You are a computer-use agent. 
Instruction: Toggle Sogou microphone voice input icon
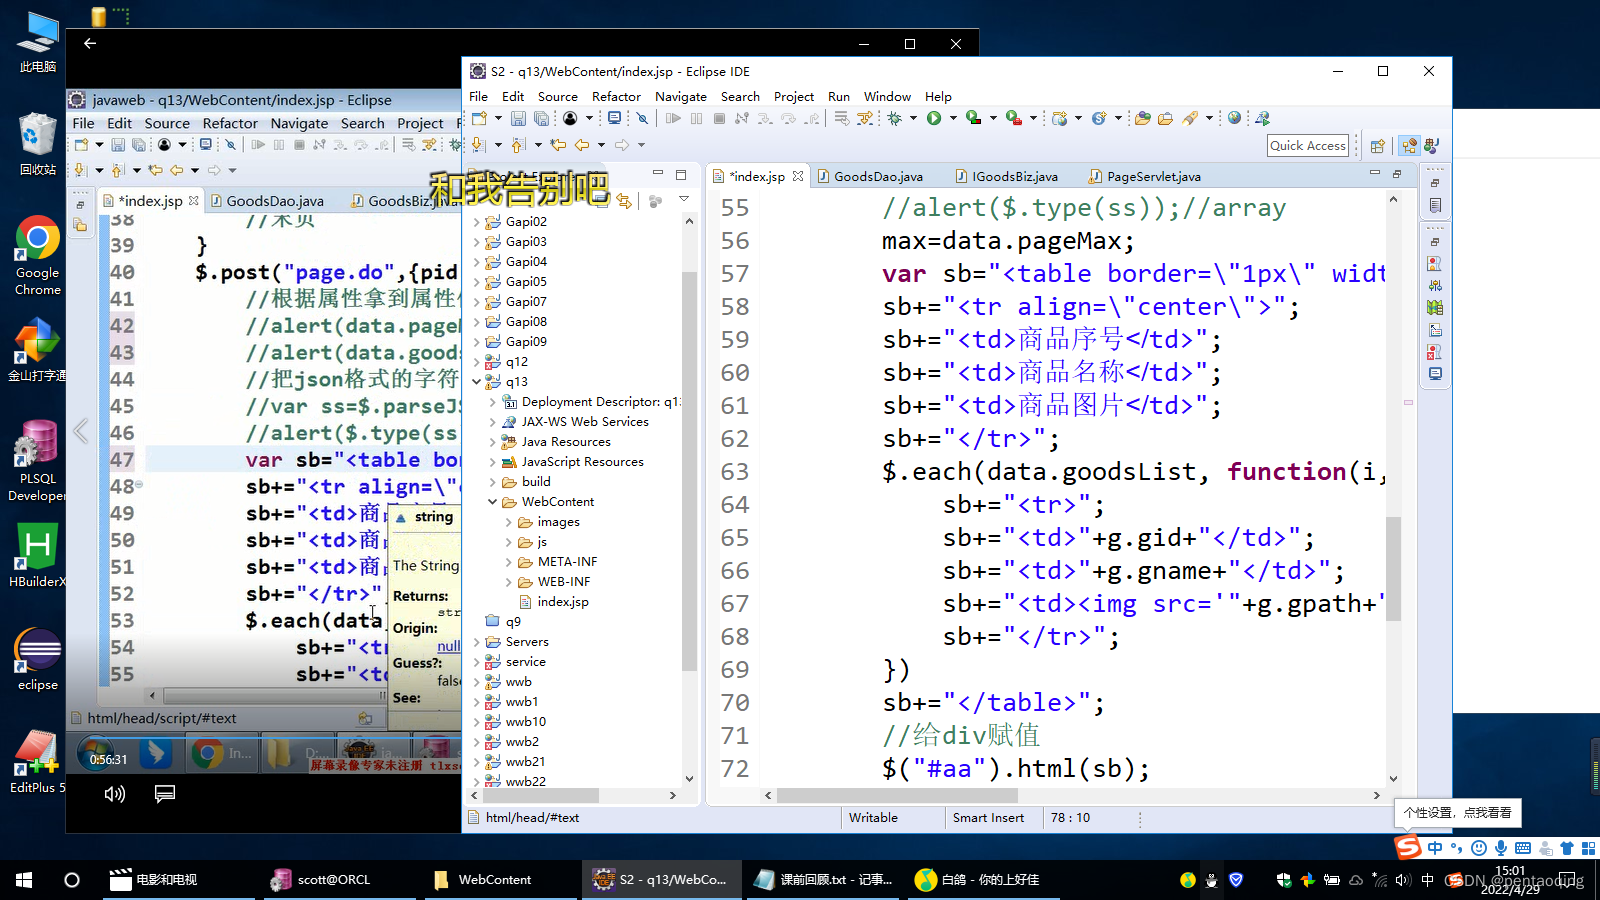coord(1501,848)
